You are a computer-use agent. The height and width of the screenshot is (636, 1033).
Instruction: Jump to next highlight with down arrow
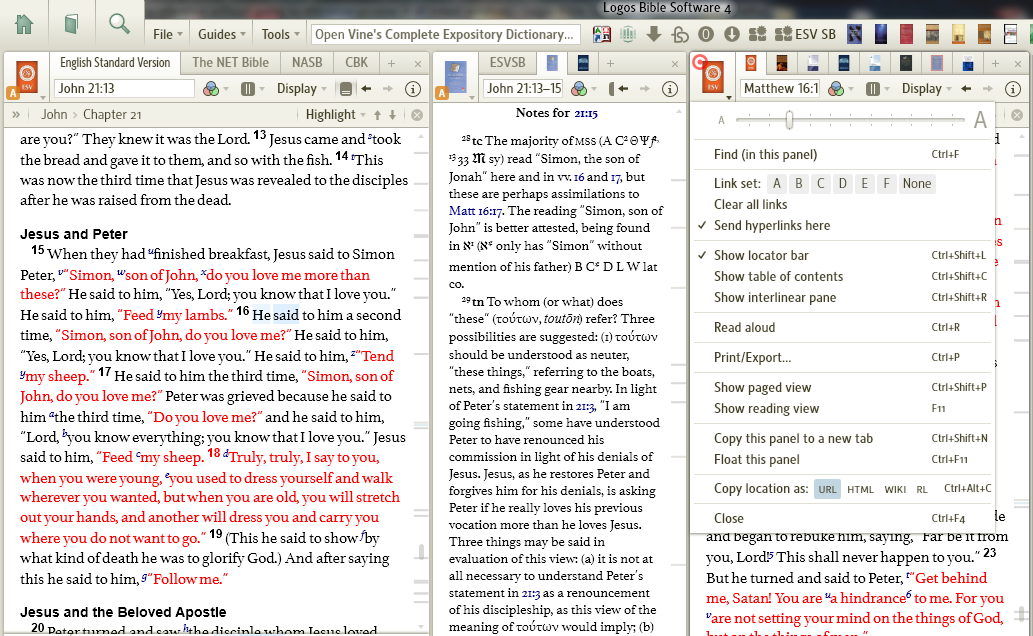(x=393, y=115)
